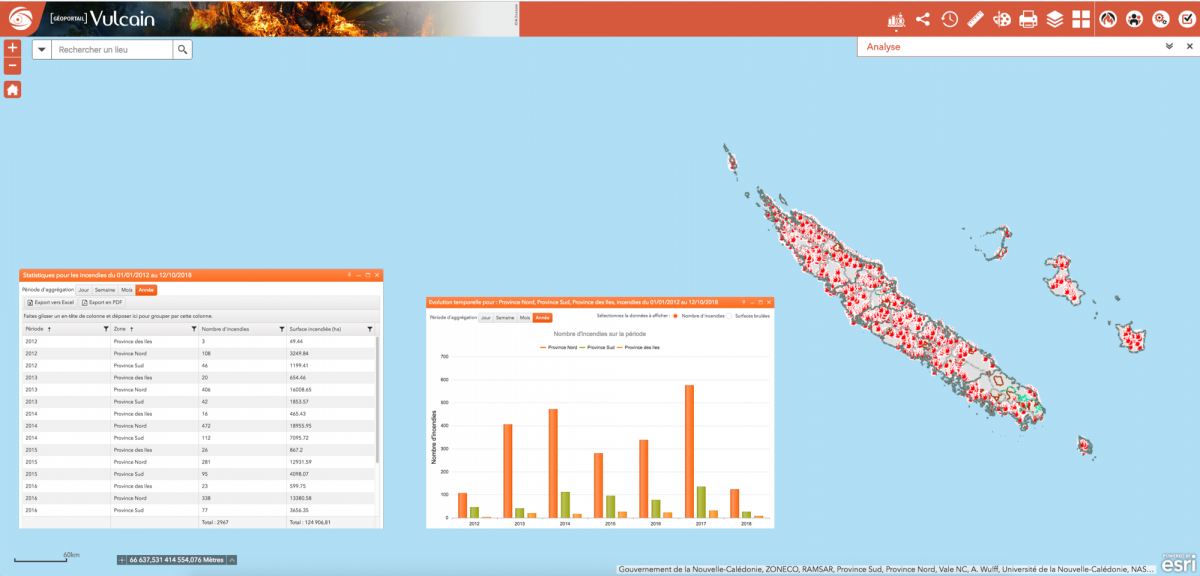Click the flame fire icon button
The height and width of the screenshot is (576, 1200).
click(1108, 19)
